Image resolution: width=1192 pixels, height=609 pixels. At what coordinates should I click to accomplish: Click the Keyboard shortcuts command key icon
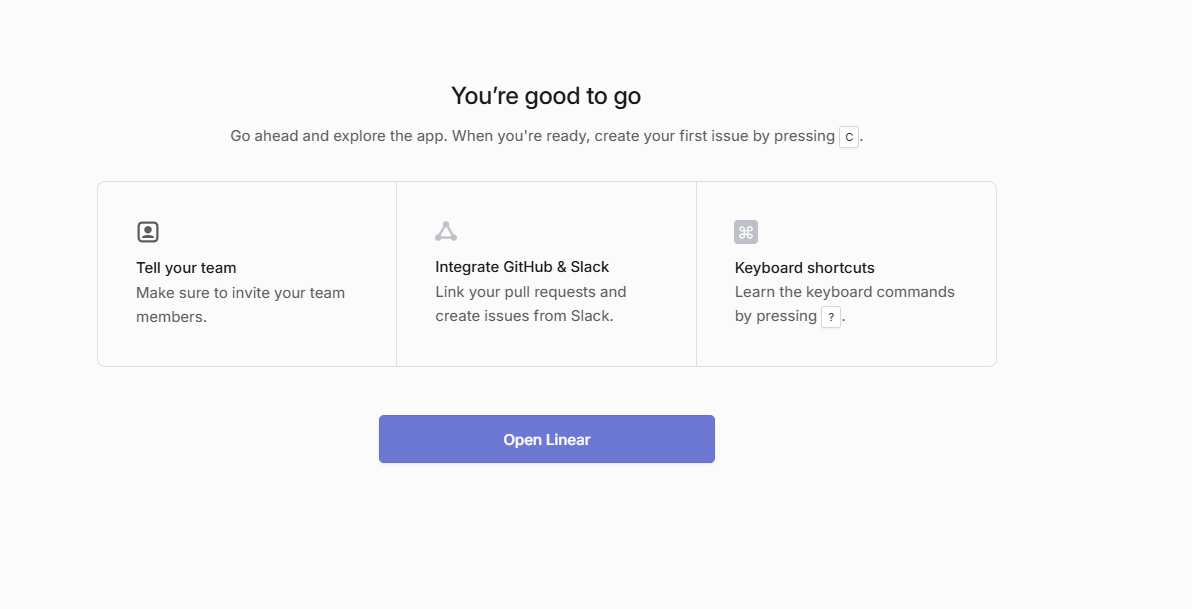(746, 232)
